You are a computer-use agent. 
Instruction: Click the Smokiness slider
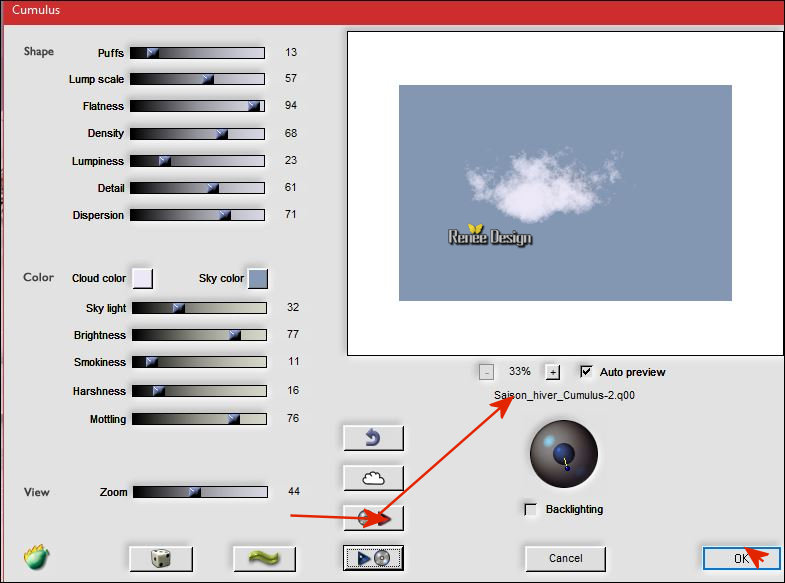[x=199, y=362]
